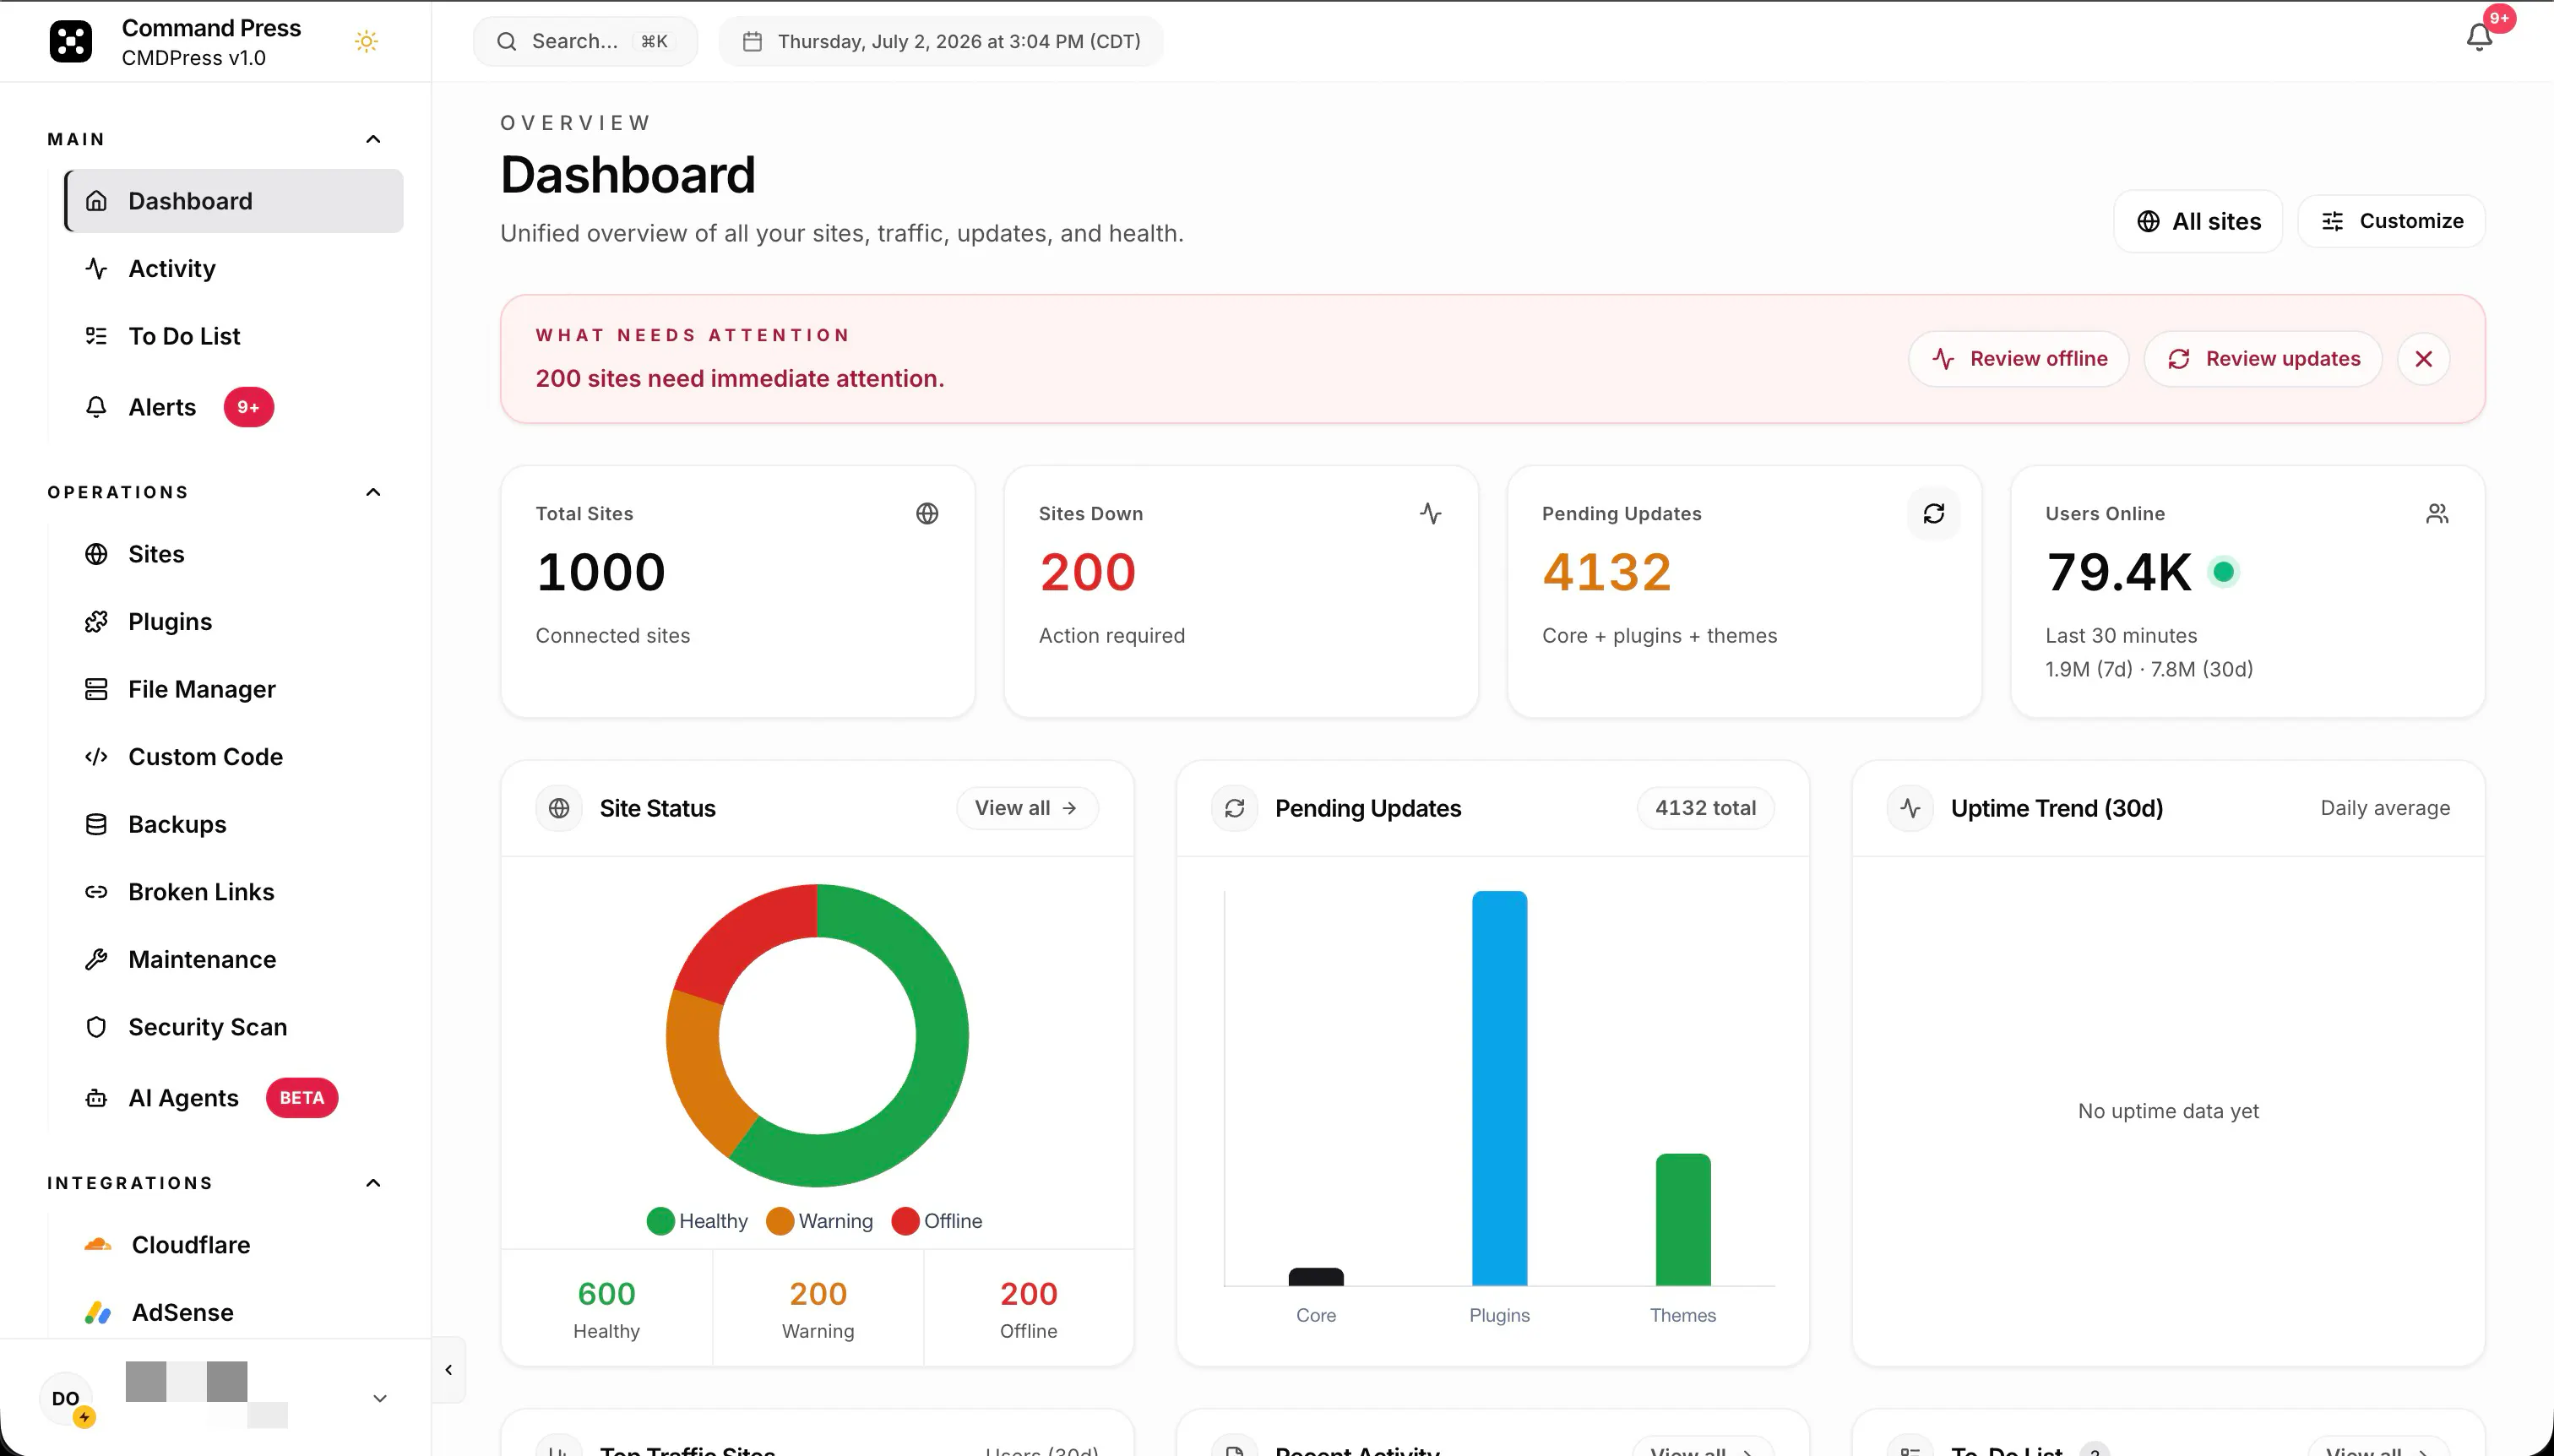
Task: Click the refresh icon on Pending Updates card
Action: click(1933, 513)
